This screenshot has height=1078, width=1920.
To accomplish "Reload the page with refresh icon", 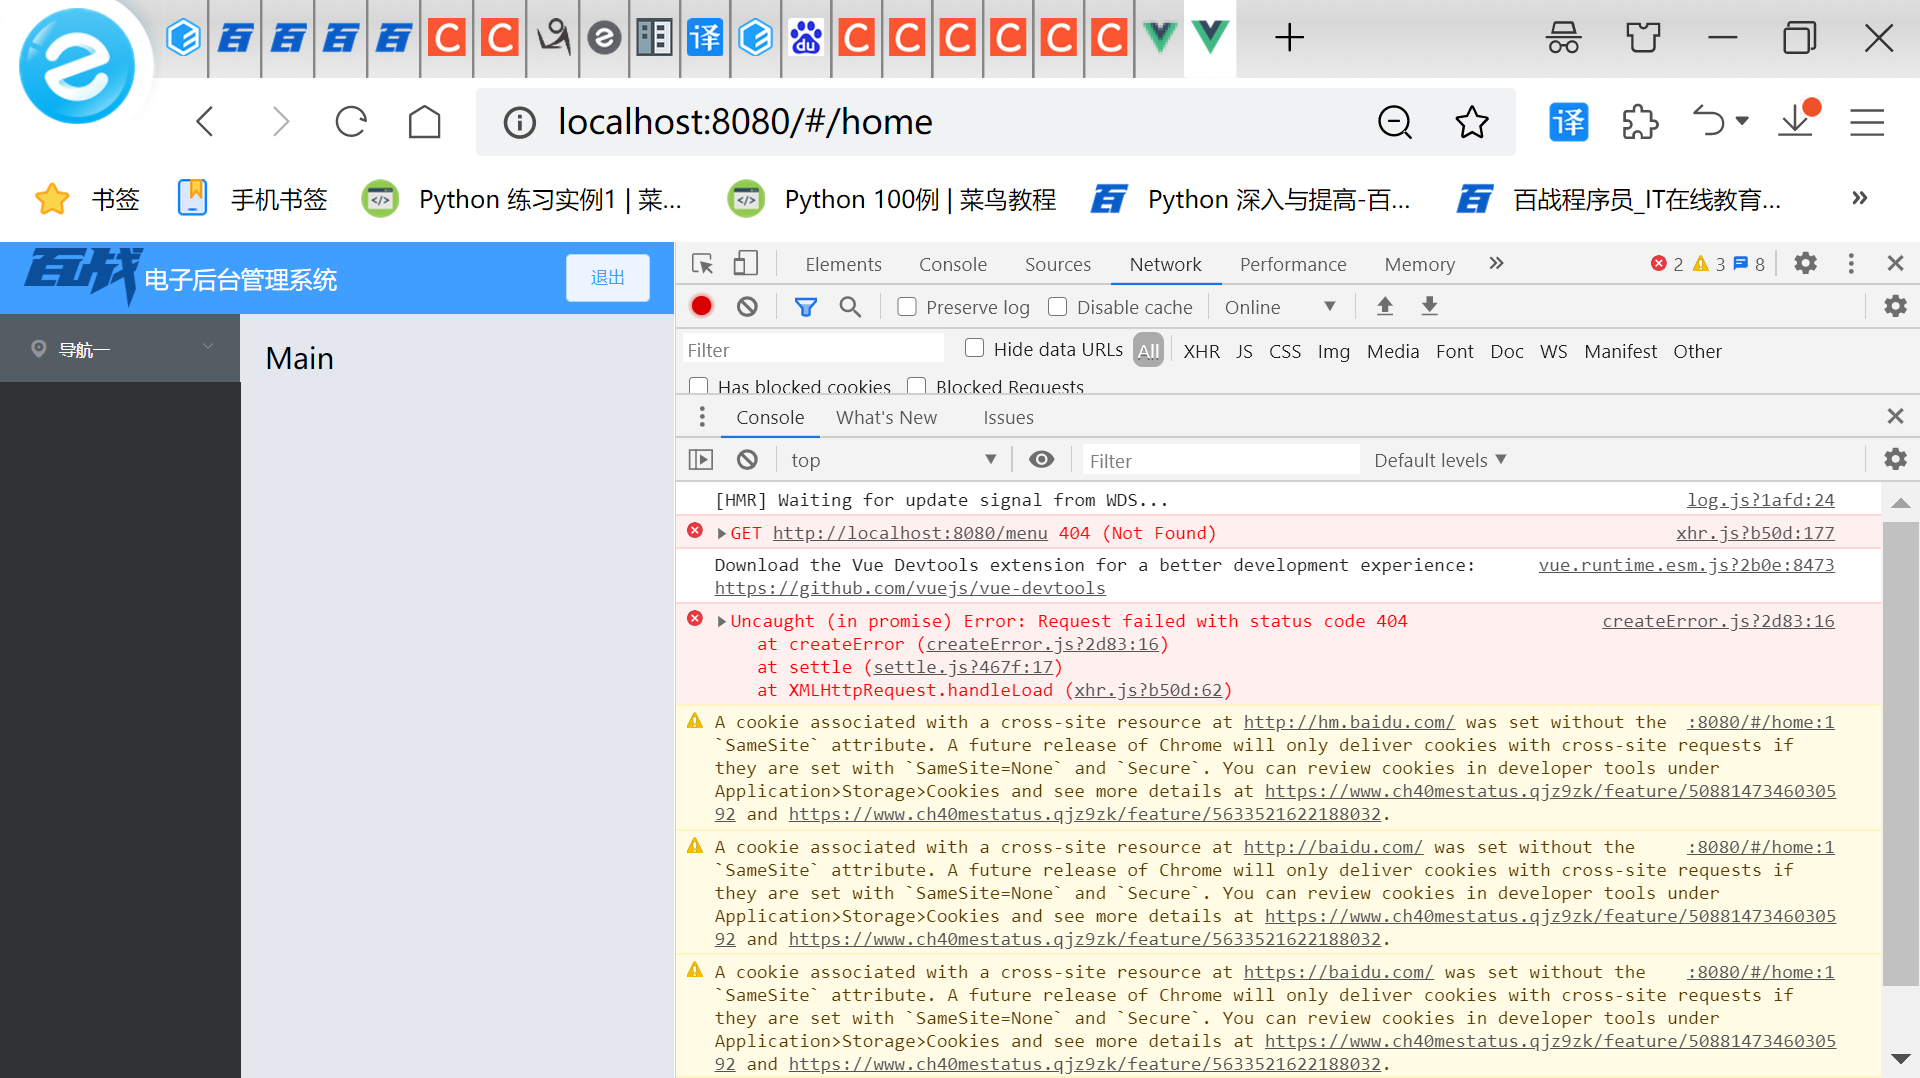I will click(351, 122).
